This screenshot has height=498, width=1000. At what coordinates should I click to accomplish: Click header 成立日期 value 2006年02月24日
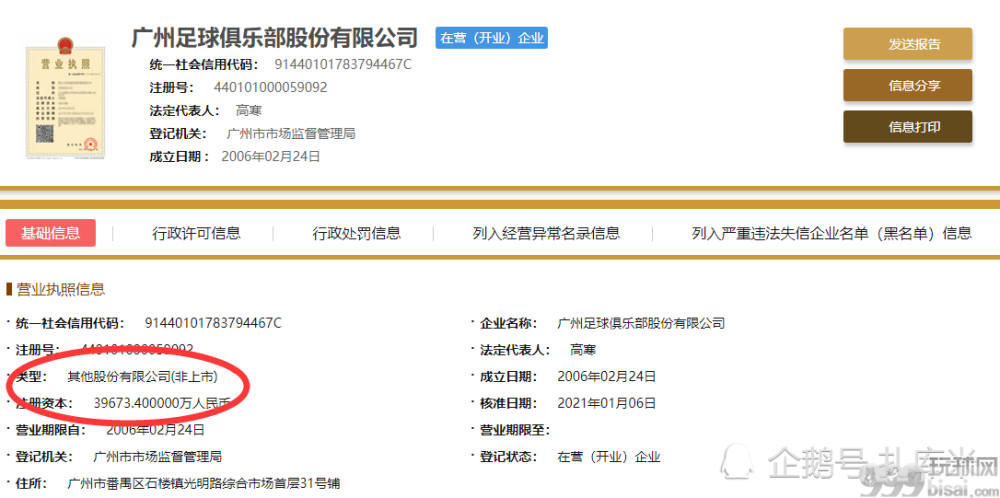[270, 156]
